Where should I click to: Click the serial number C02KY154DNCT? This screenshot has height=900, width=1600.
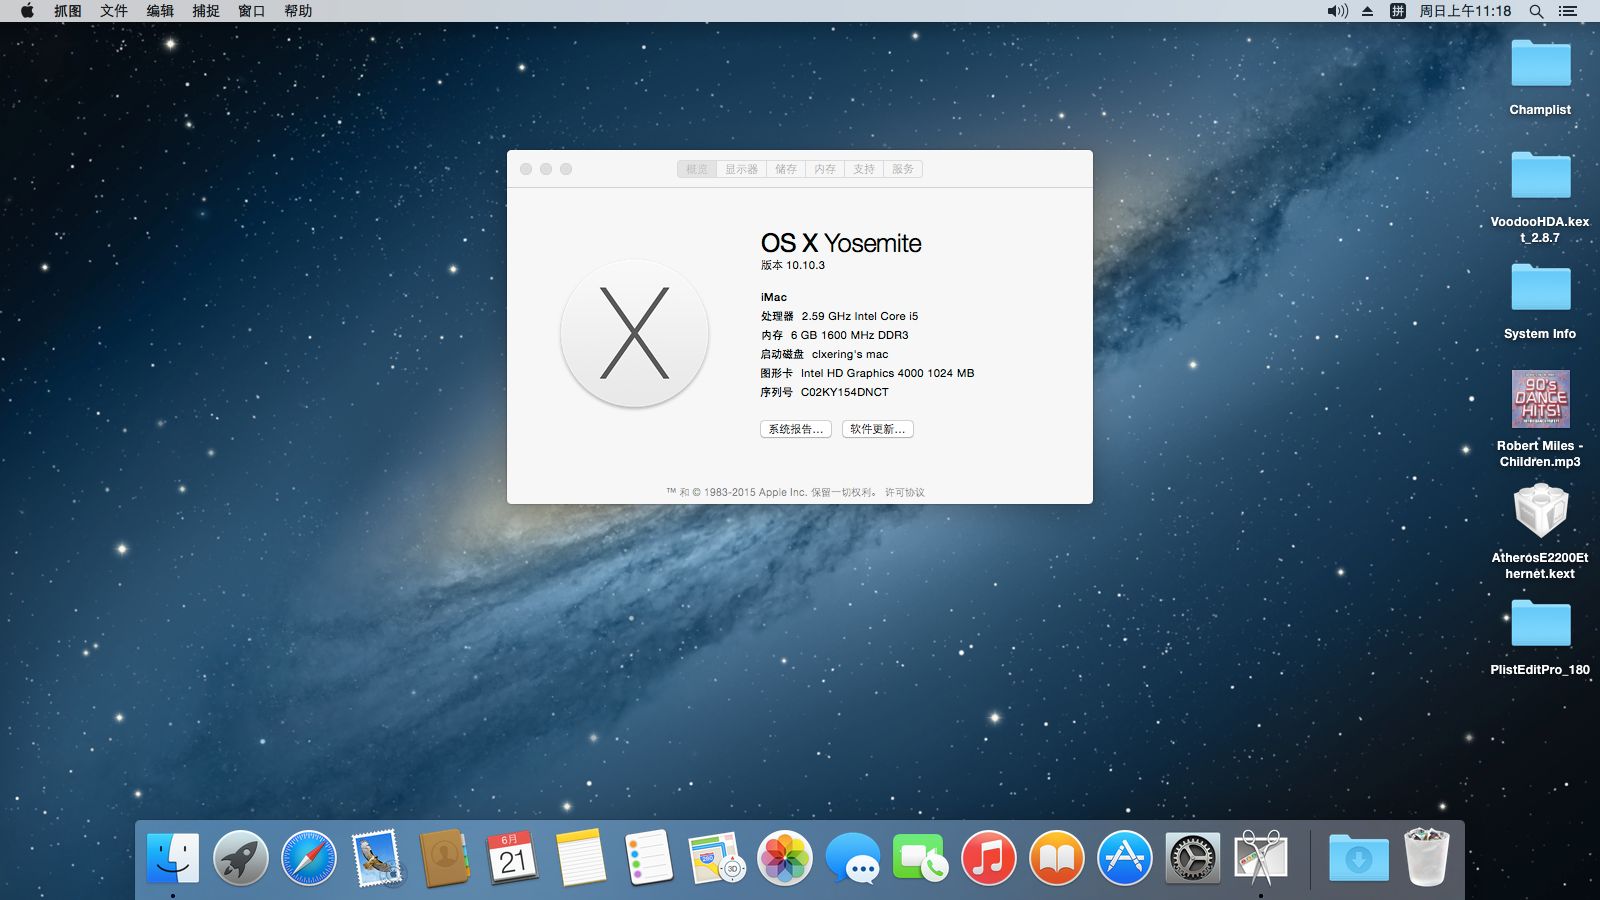tap(845, 392)
